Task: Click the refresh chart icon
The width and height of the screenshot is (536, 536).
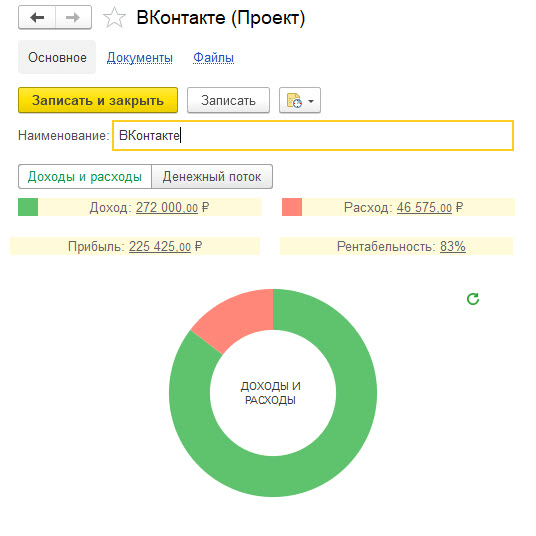Action: point(473,299)
